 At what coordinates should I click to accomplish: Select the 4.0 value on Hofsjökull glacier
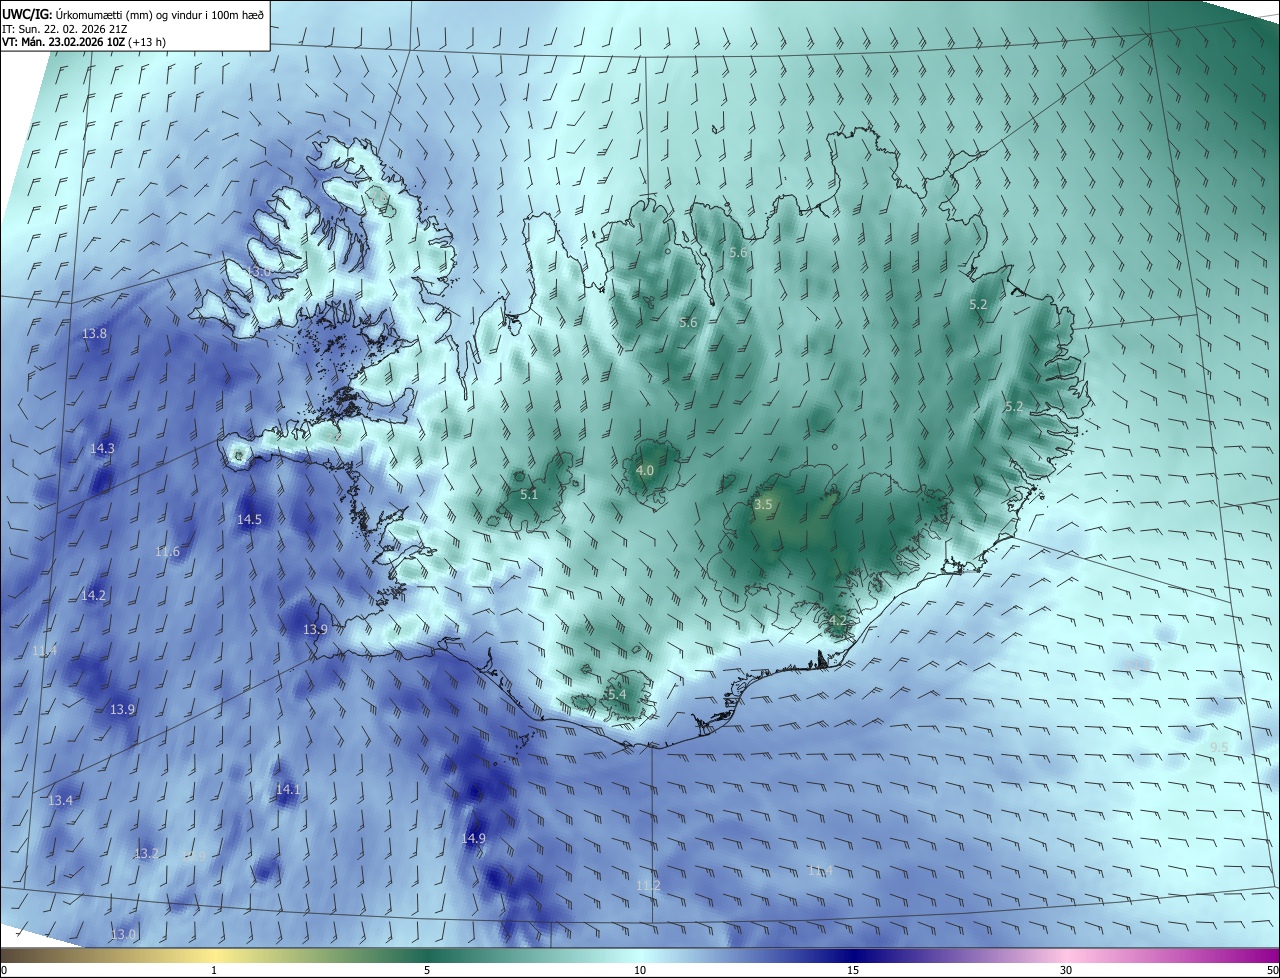tap(645, 471)
